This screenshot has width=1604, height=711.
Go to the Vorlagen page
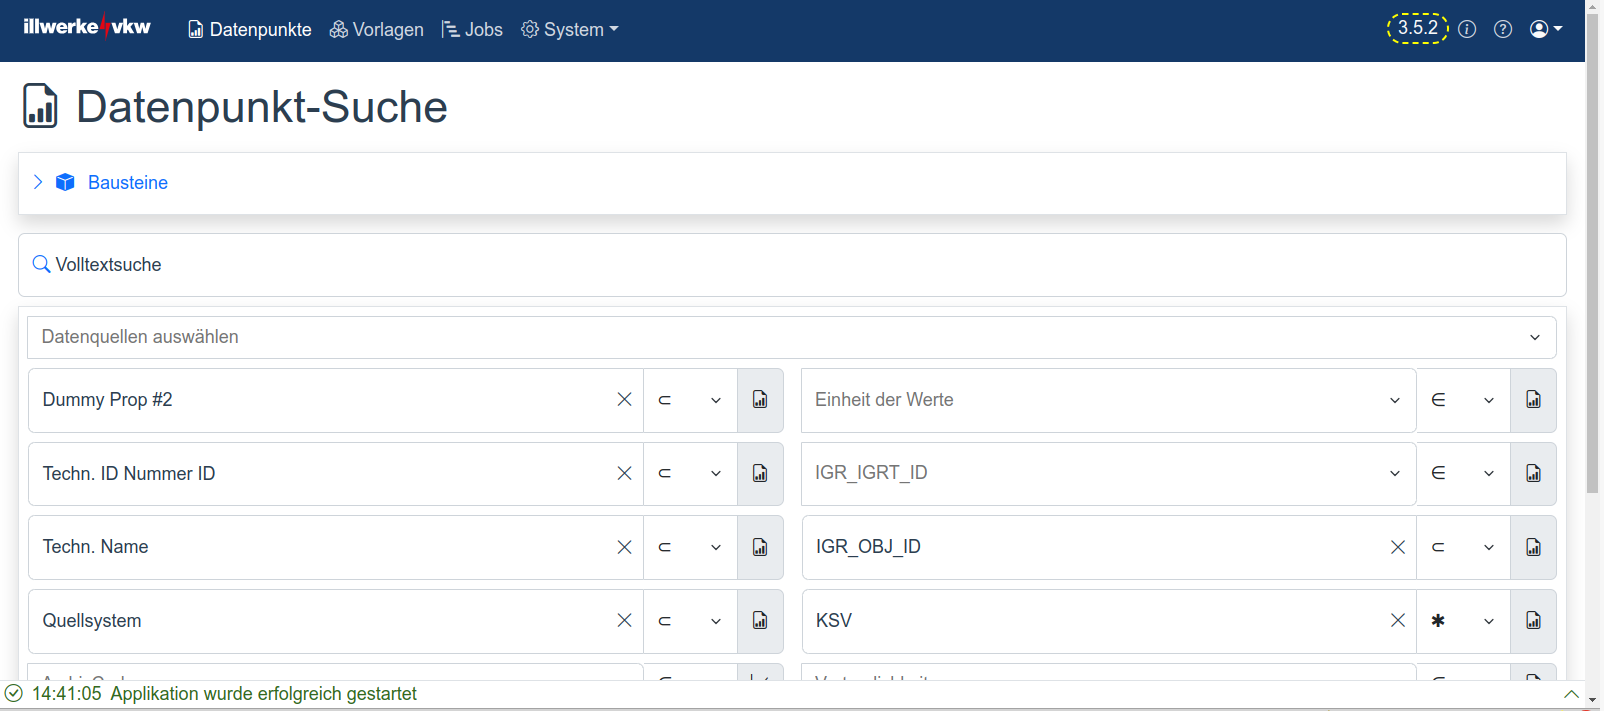pos(377,30)
